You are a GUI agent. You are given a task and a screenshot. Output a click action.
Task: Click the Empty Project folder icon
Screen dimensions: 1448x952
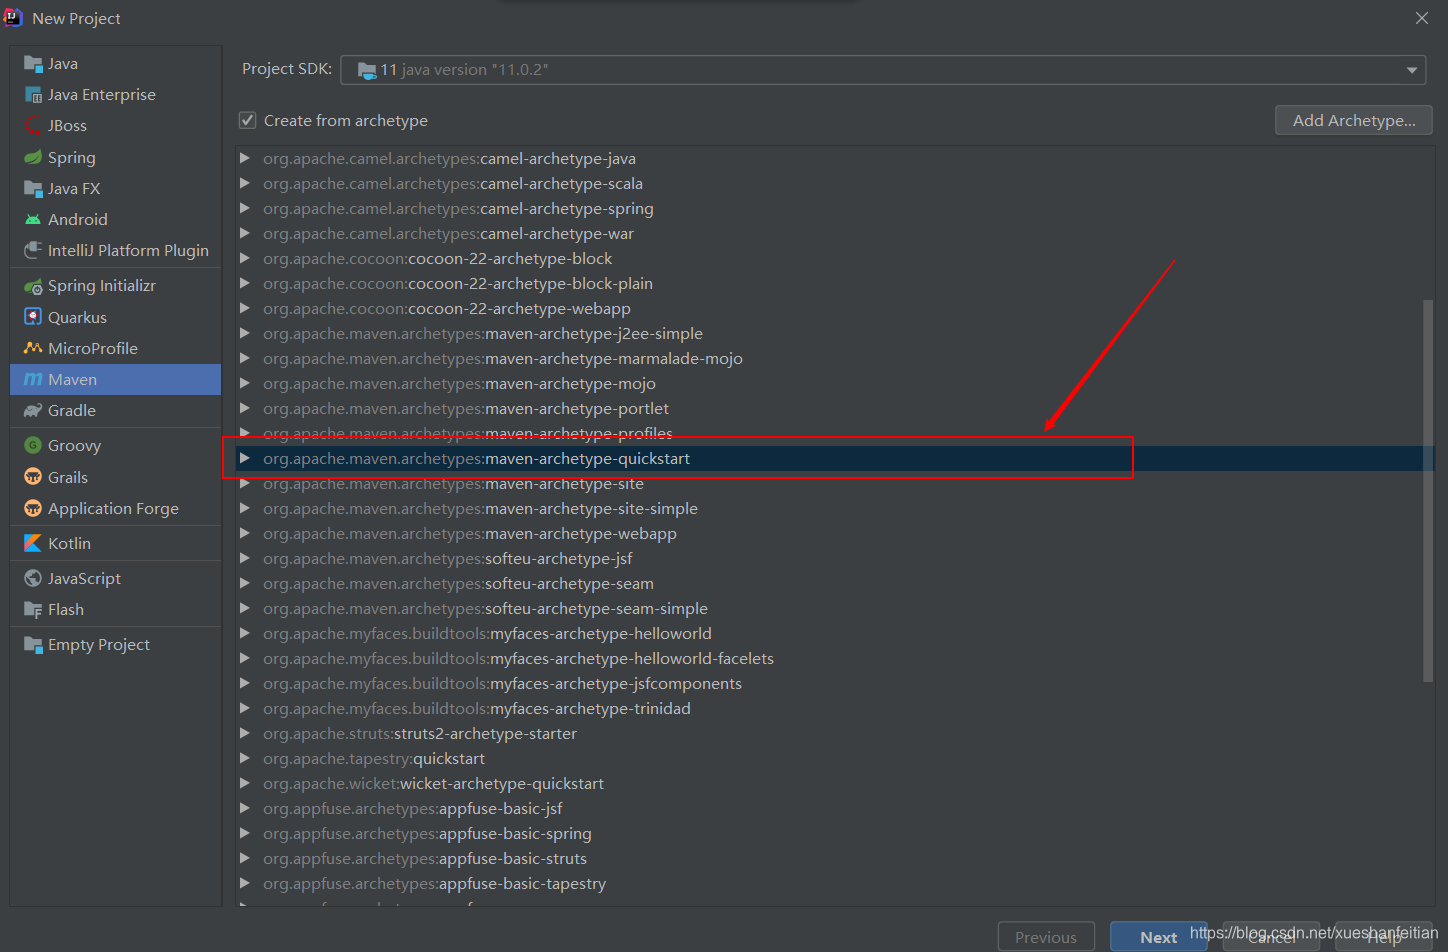(x=33, y=645)
